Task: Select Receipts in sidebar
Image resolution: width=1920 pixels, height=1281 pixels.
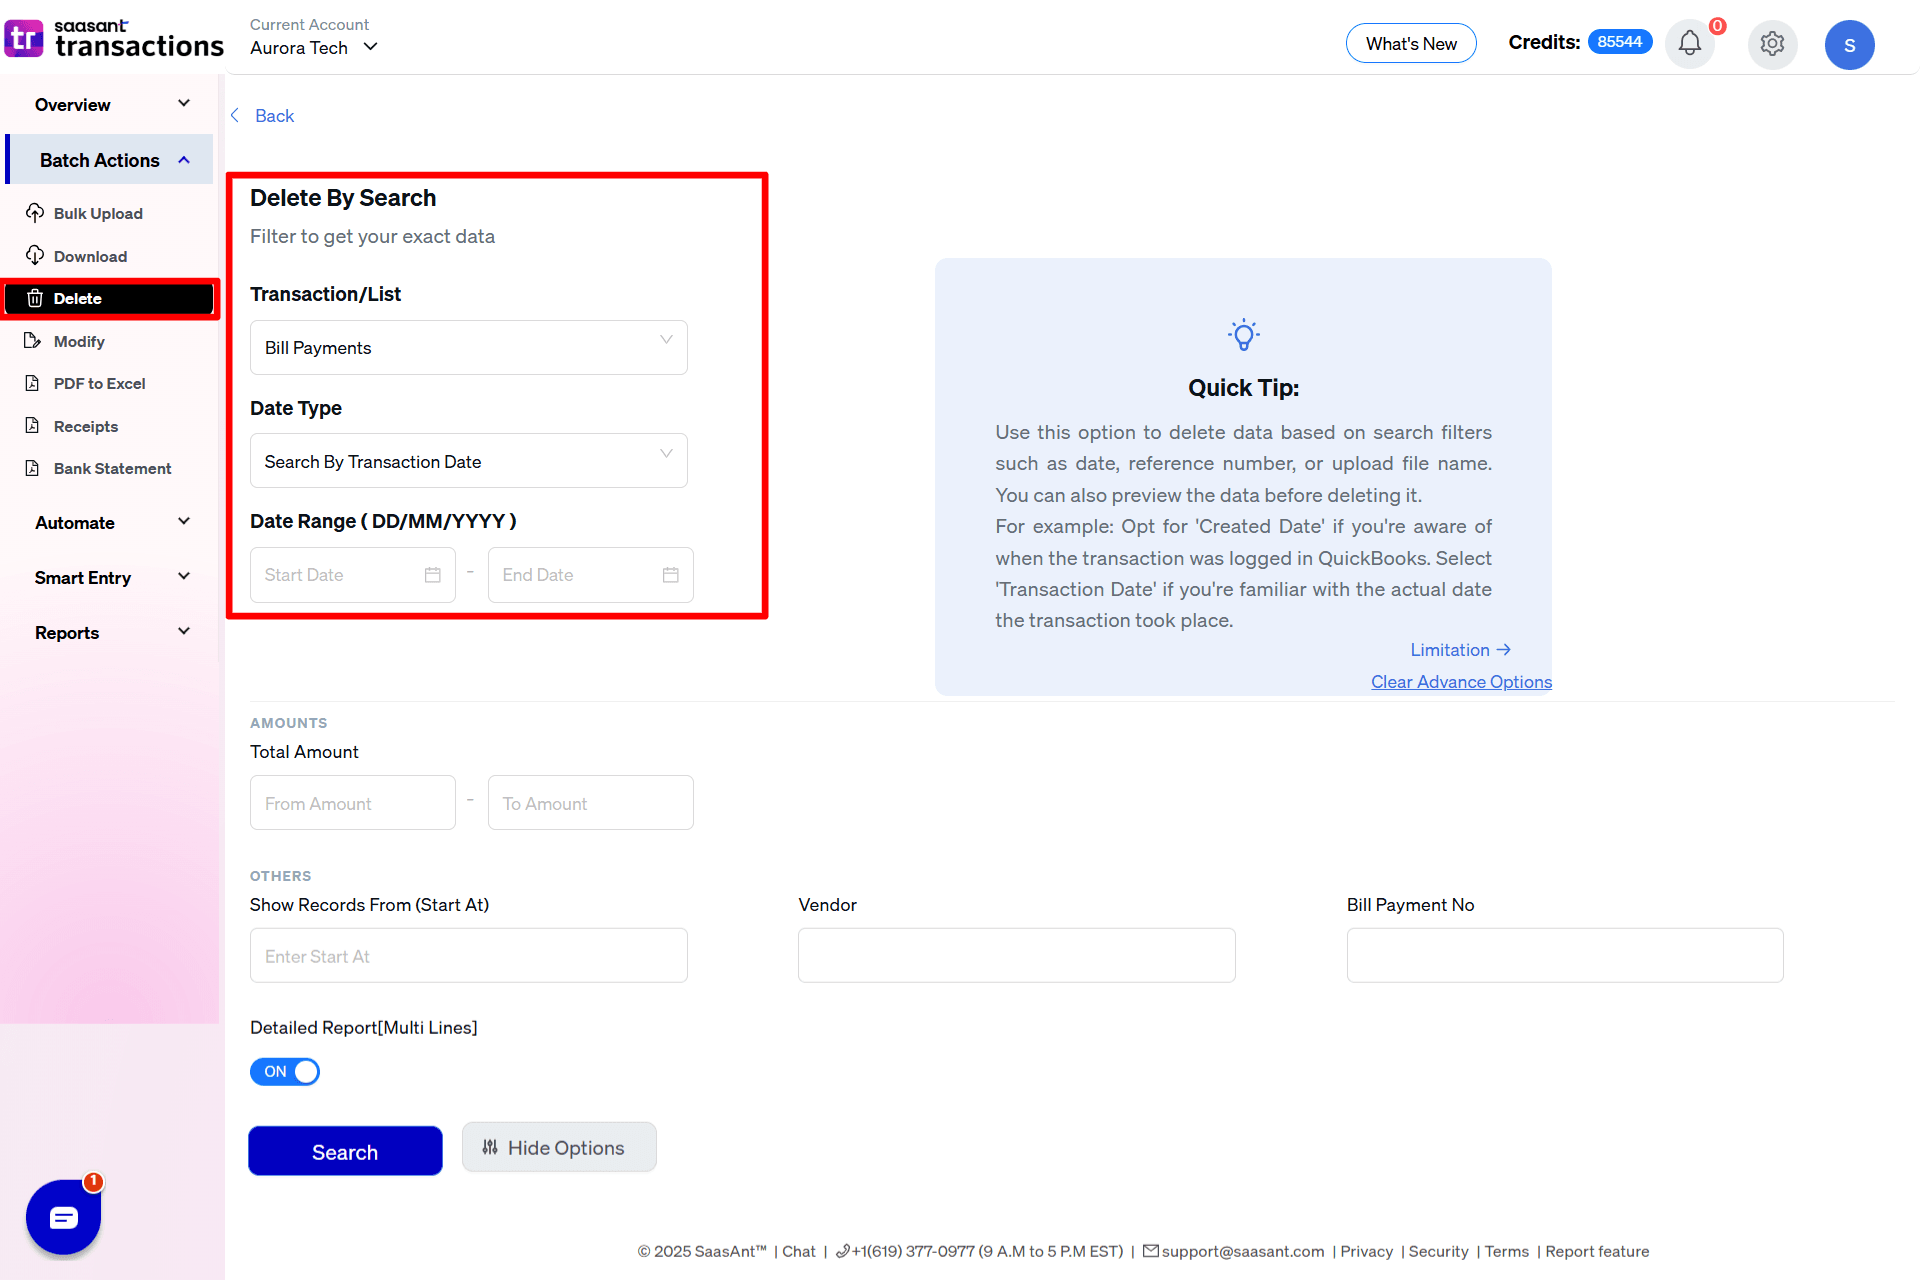Action: [86, 426]
